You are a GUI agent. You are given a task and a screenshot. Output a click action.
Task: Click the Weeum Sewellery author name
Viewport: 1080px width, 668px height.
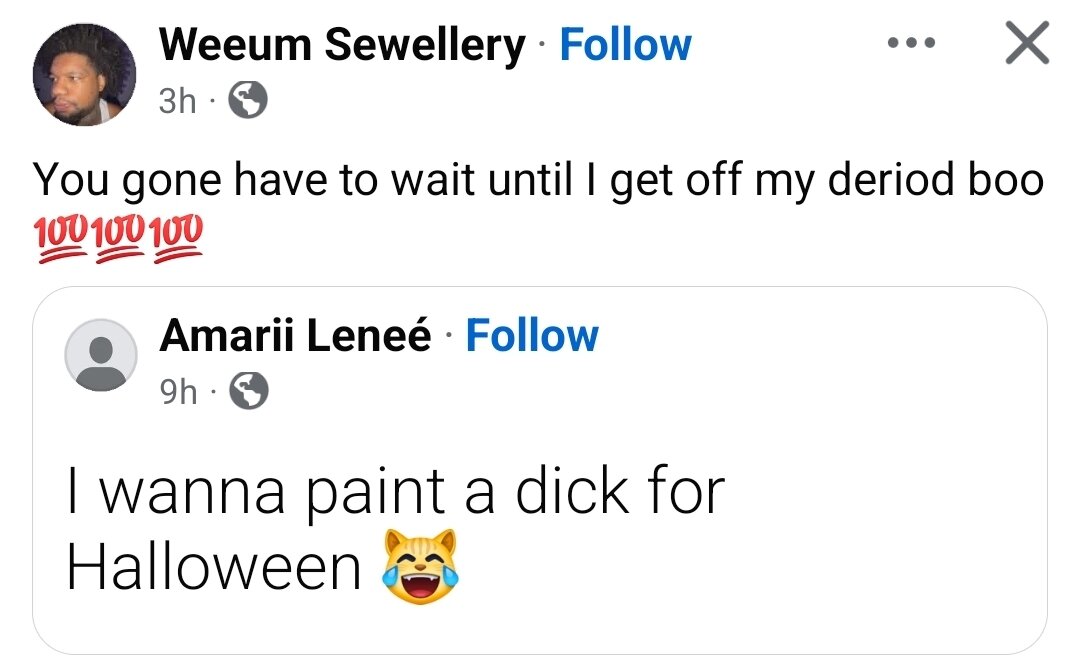pyautogui.click(x=341, y=45)
